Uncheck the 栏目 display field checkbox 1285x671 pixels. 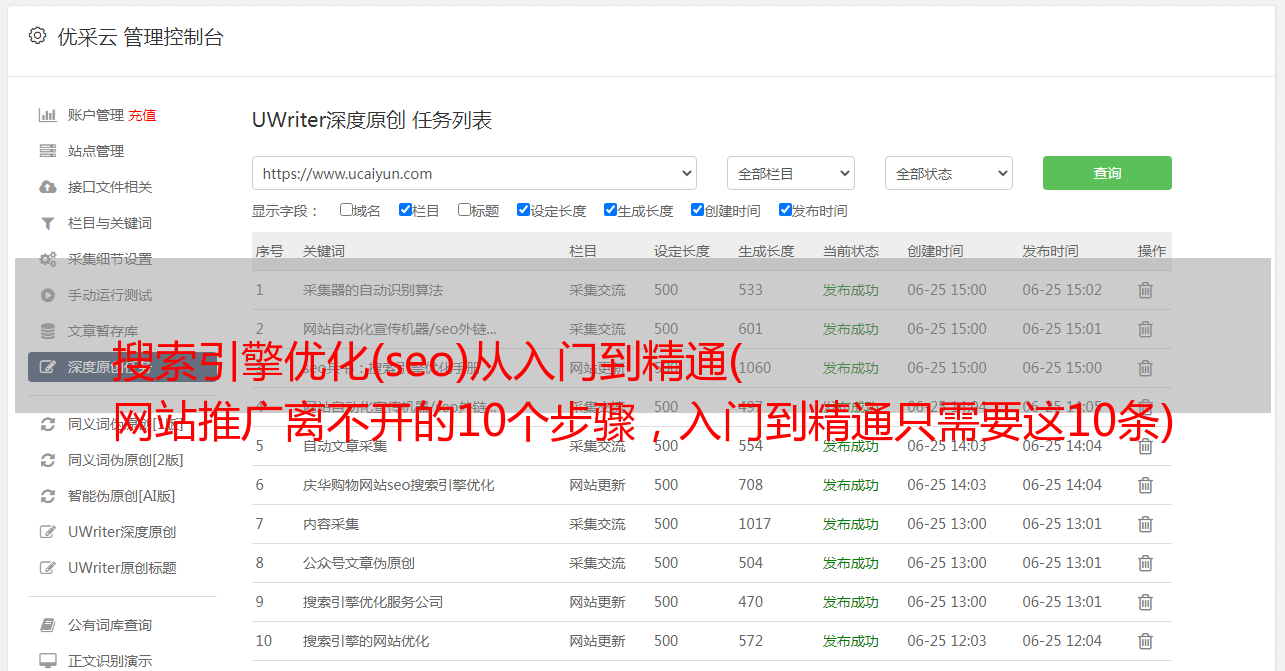(405, 210)
